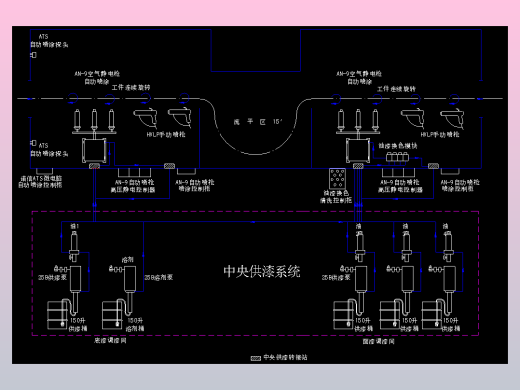Click the left AN-9 高压静电控制器 caption
Image resolution: width=520 pixels, height=390 pixels.
134,186
